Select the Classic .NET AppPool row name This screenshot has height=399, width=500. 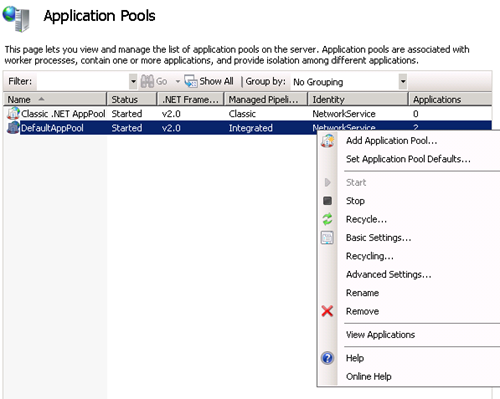[63, 114]
